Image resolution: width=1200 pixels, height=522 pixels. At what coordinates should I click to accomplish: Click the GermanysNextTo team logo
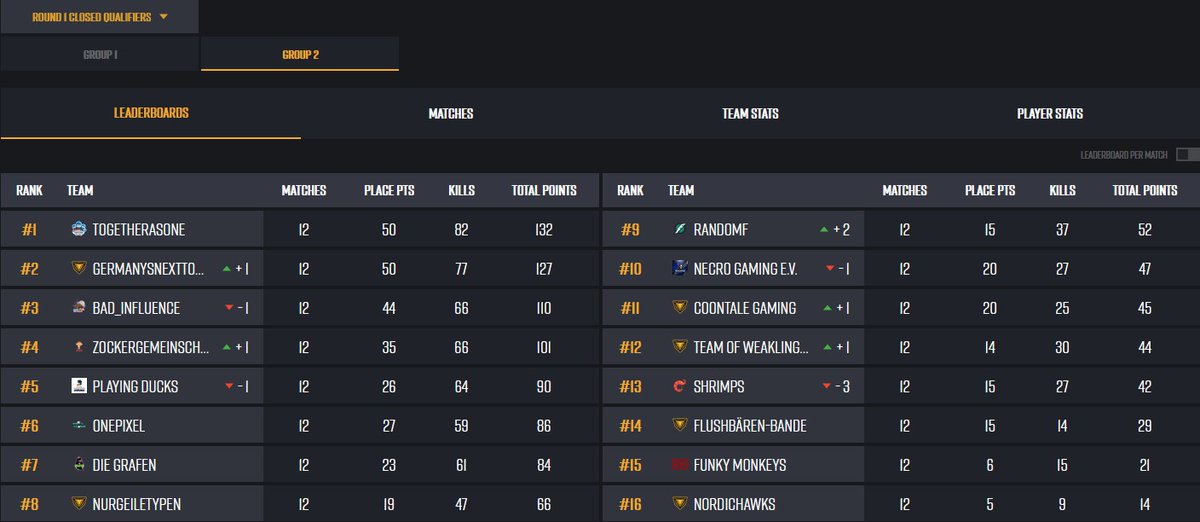(x=79, y=268)
